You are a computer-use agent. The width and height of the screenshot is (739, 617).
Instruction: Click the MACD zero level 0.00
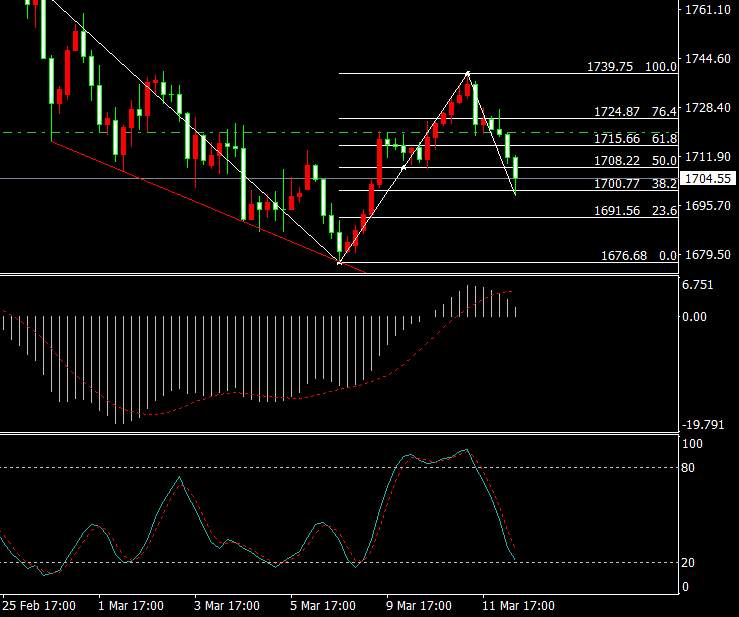(x=695, y=317)
